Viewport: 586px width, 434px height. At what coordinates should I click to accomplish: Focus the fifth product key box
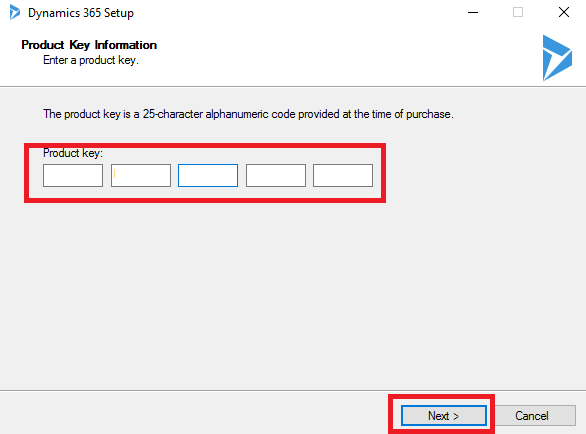click(343, 175)
